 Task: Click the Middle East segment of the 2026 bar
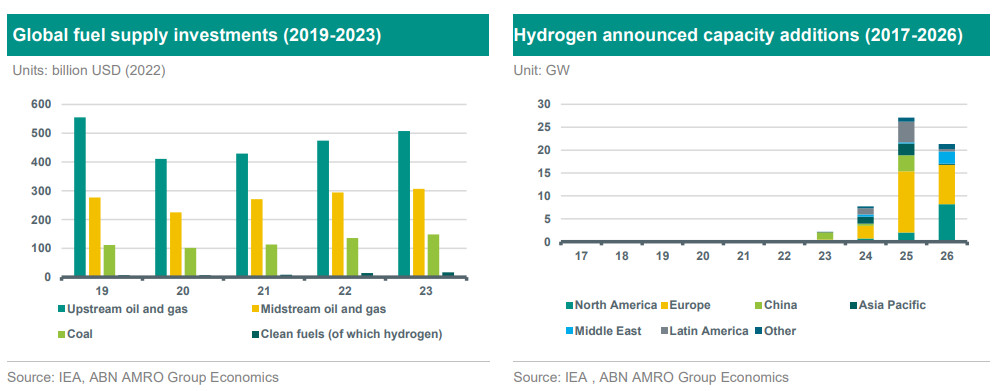coord(947,158)
